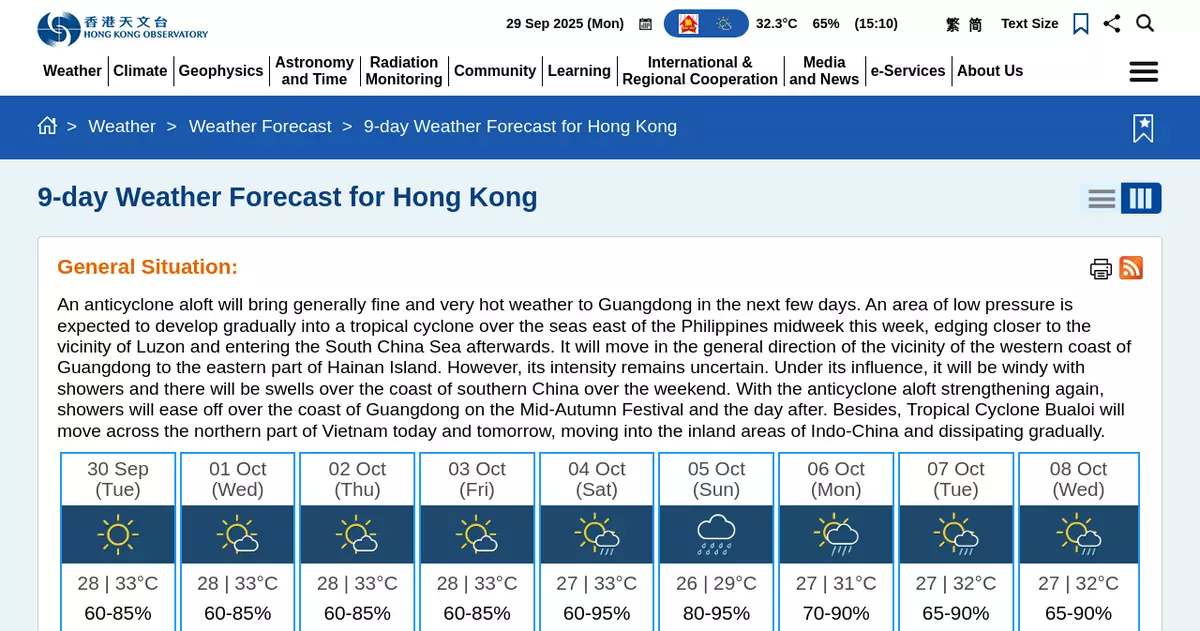Screen dimensions: 1200x631
Task: Open the calendar icon beside the date
Action: click(x=645, y=24)
